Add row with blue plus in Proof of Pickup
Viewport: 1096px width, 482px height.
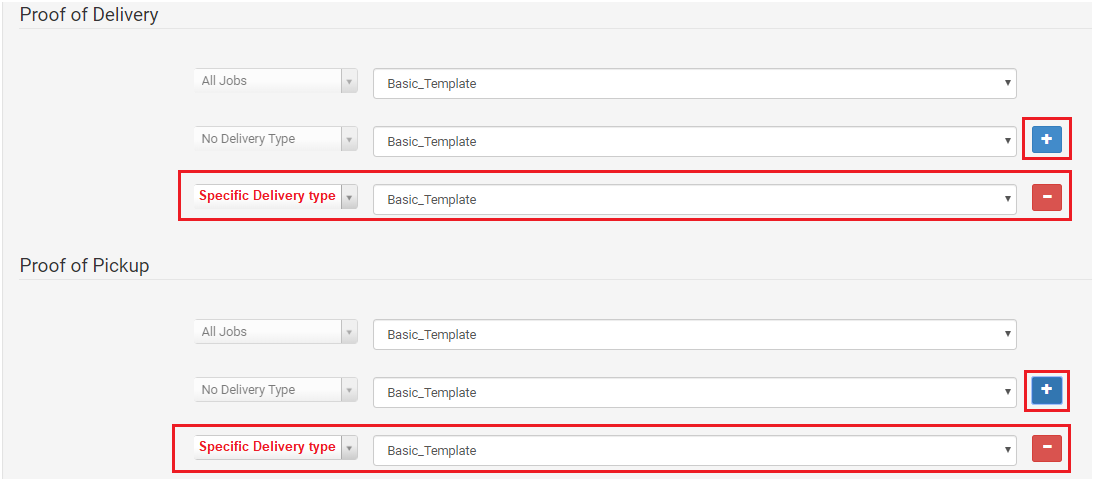point(1046,390)
